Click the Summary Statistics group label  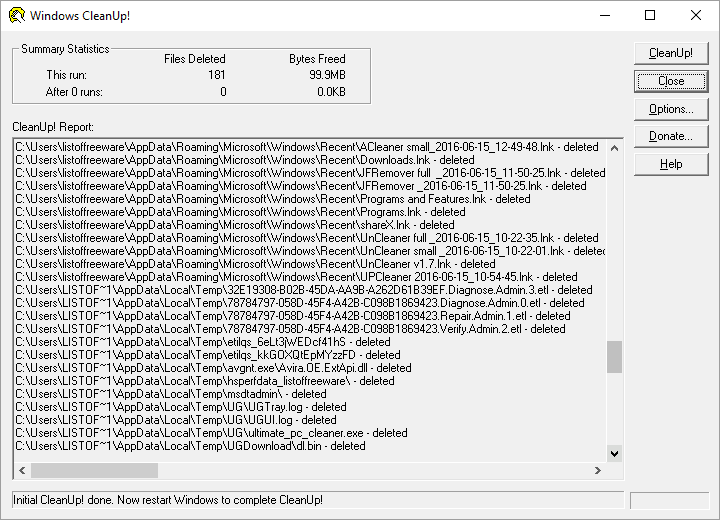[65, 49]
